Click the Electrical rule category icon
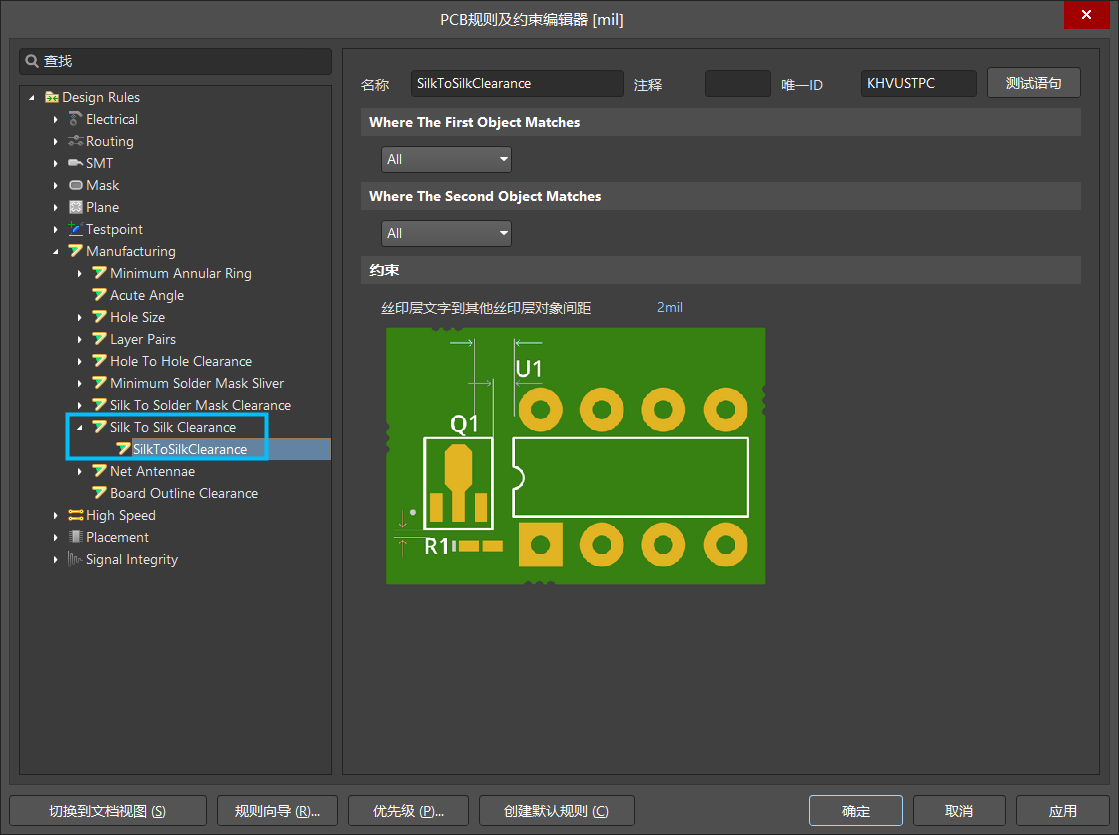Image resolution: width=1119 pixels, height=835 pixels. click(x=76, y=119)
